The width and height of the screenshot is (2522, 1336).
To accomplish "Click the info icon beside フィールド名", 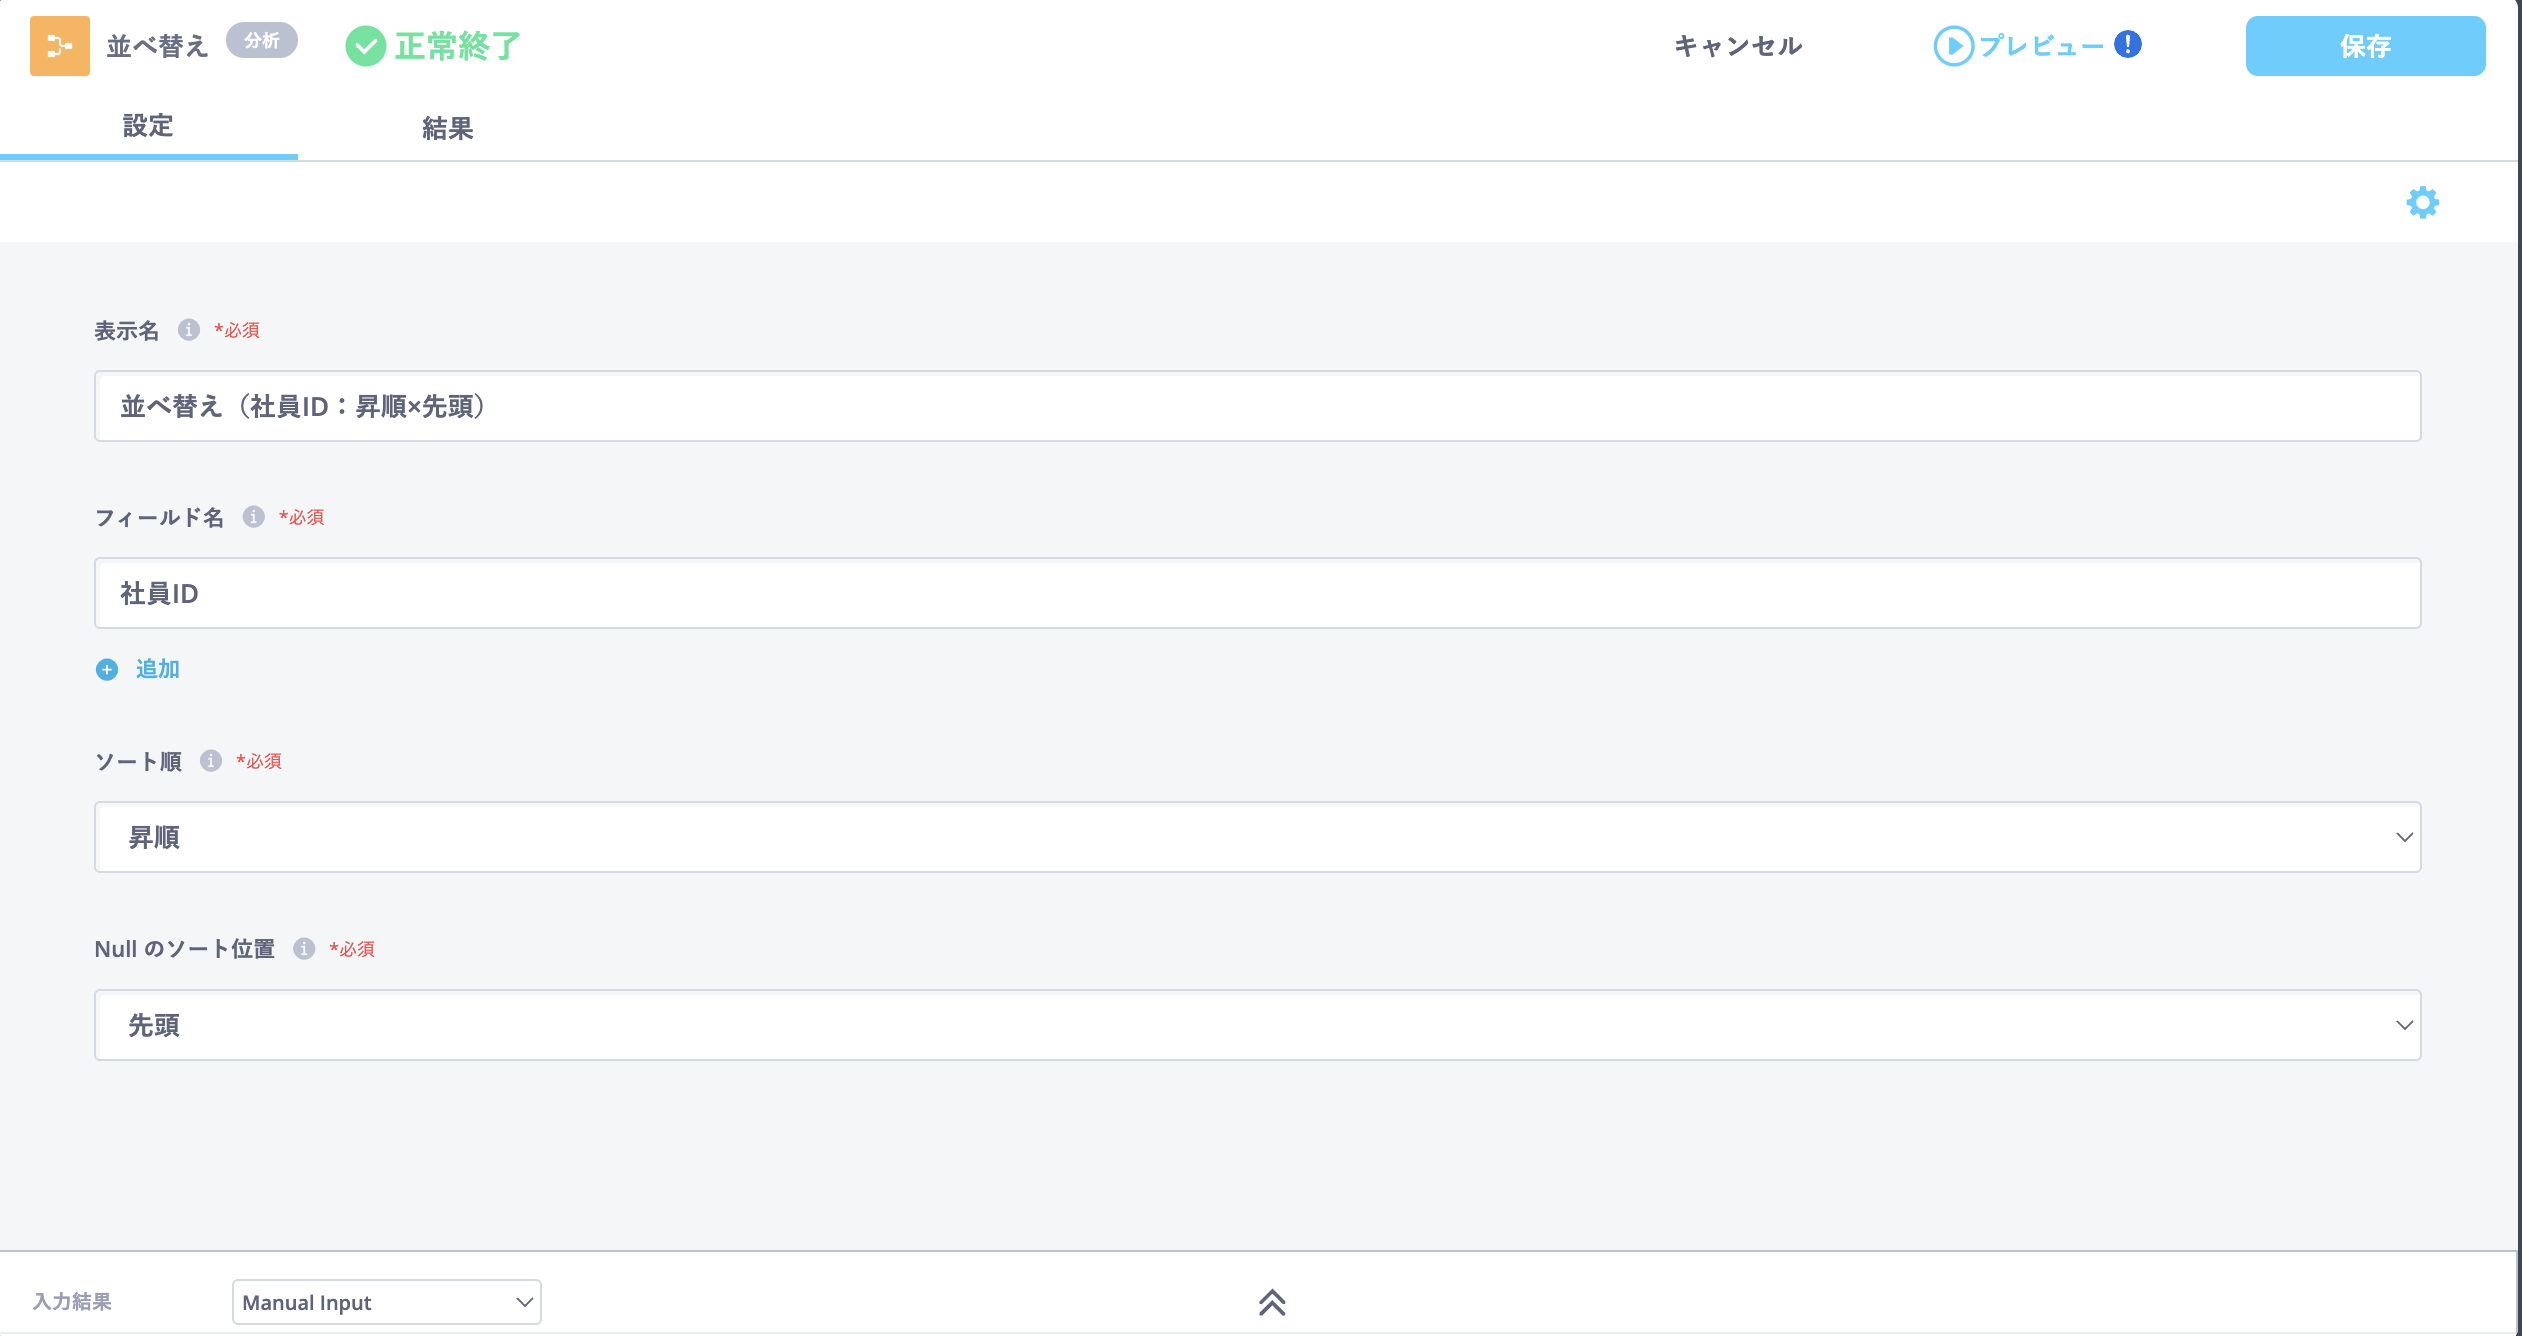I will (x=254, y=517).
